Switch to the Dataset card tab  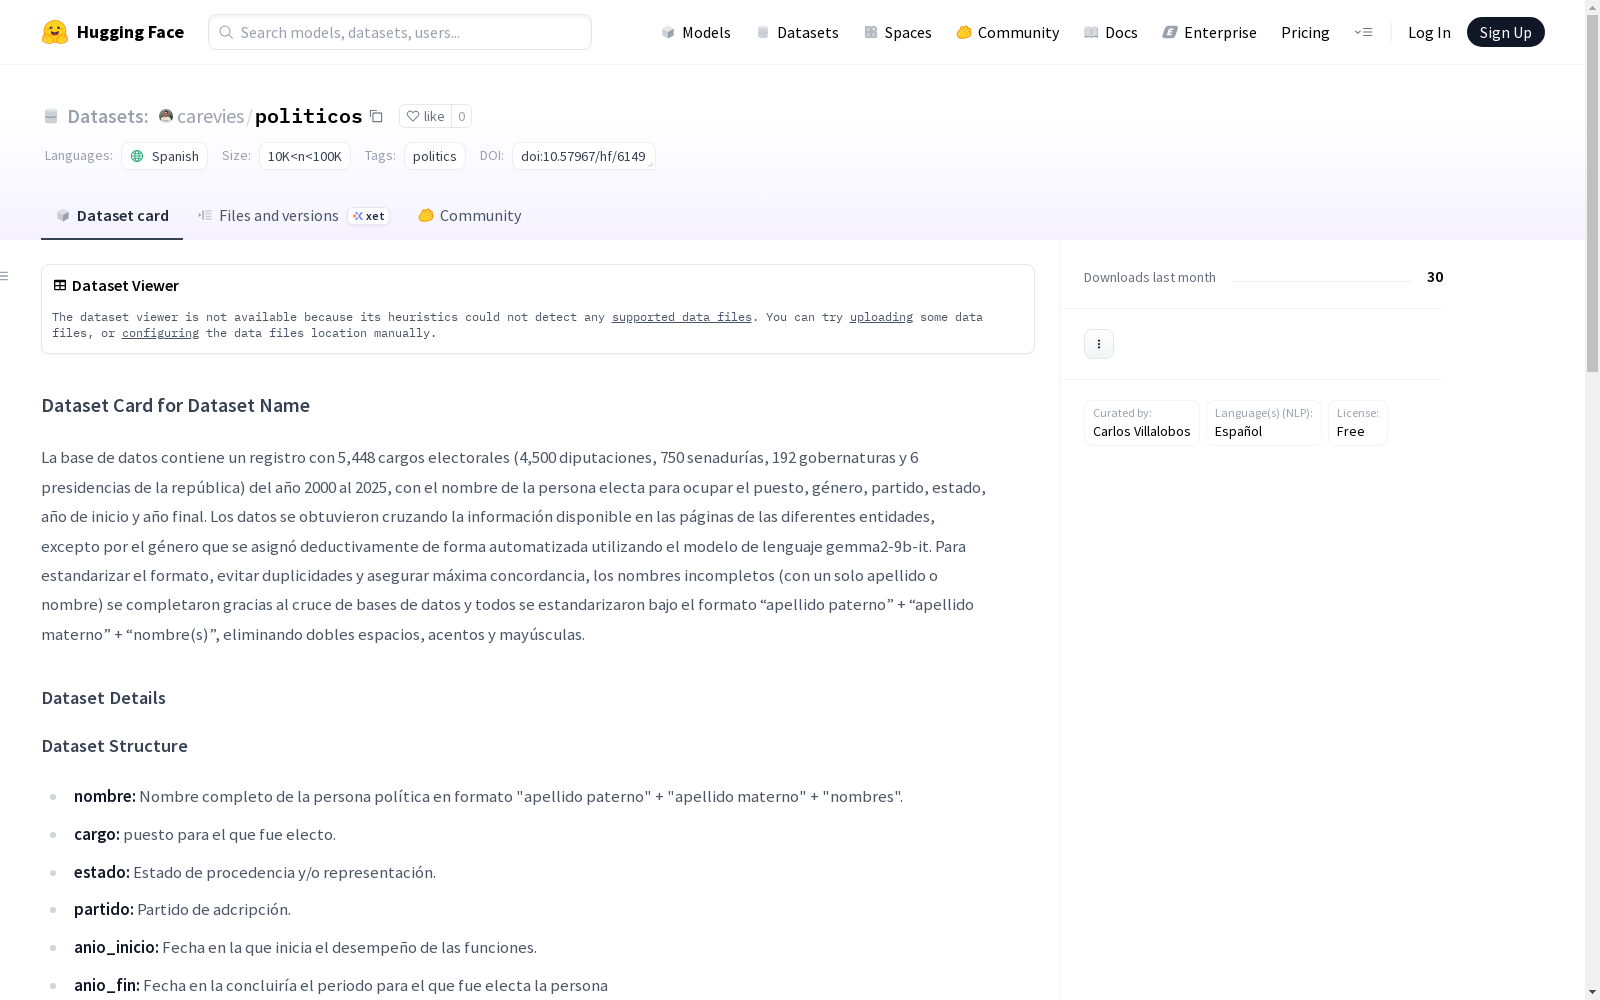tap(112, 216)
